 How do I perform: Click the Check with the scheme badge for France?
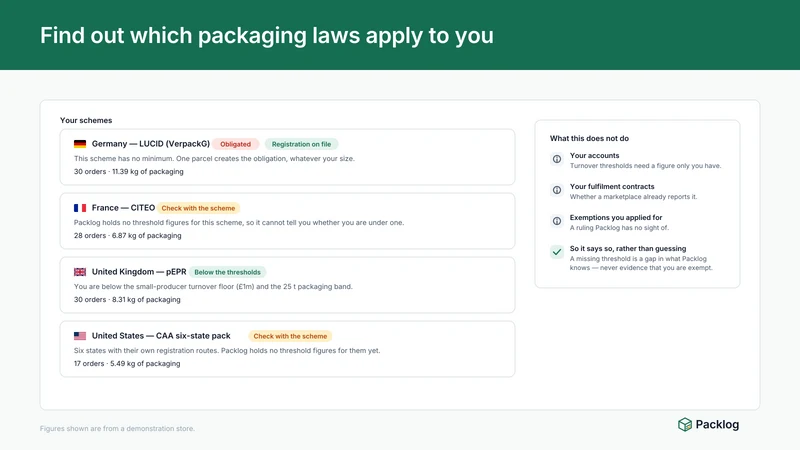[x=198, y=208]
